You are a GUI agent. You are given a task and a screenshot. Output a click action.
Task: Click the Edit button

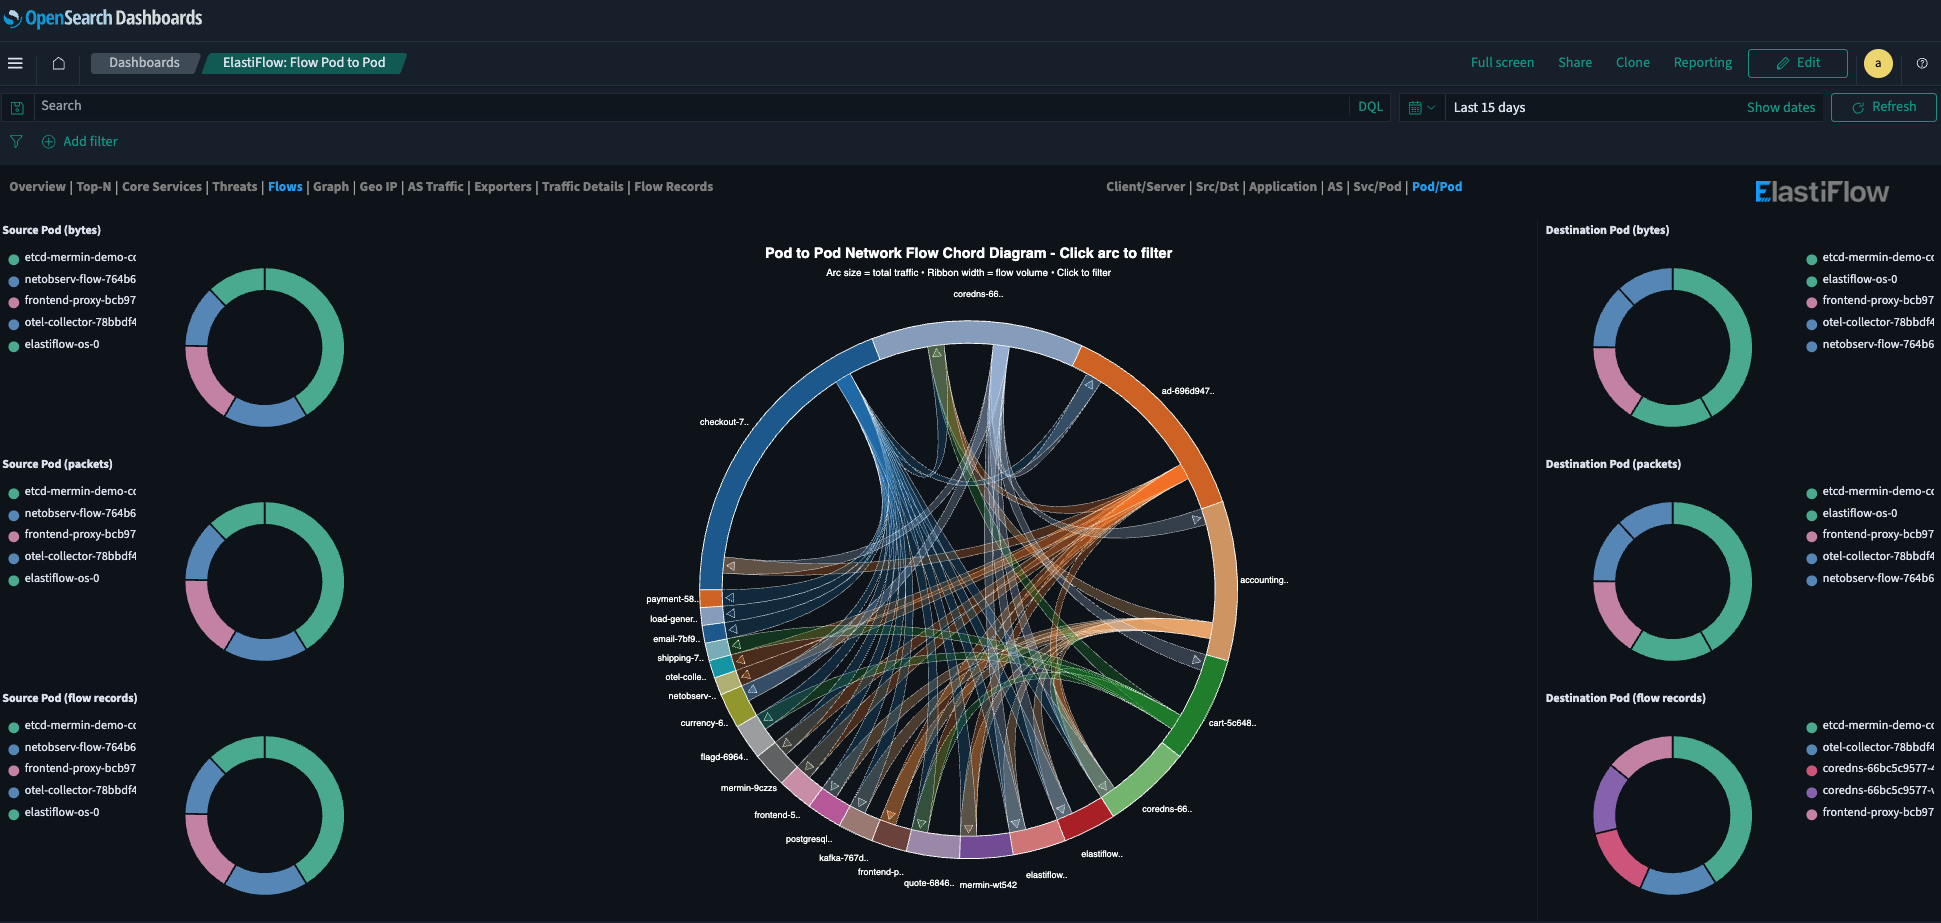pyautogui.click(x=1797, y=62)
